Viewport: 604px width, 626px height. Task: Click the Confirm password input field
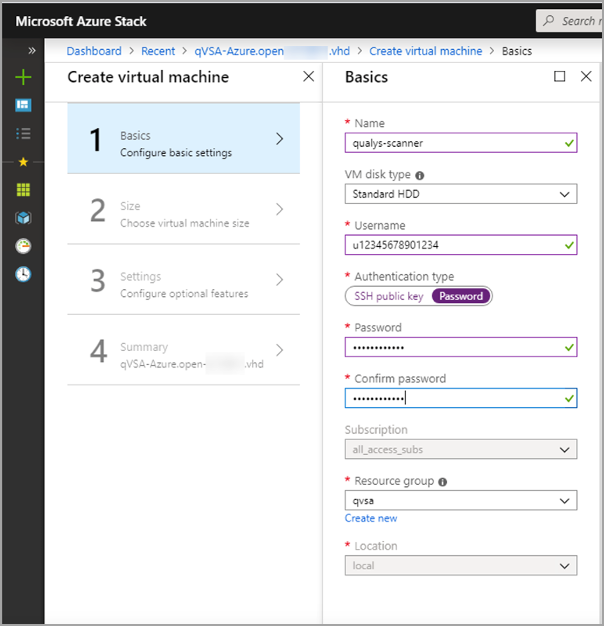coord(461,398)
